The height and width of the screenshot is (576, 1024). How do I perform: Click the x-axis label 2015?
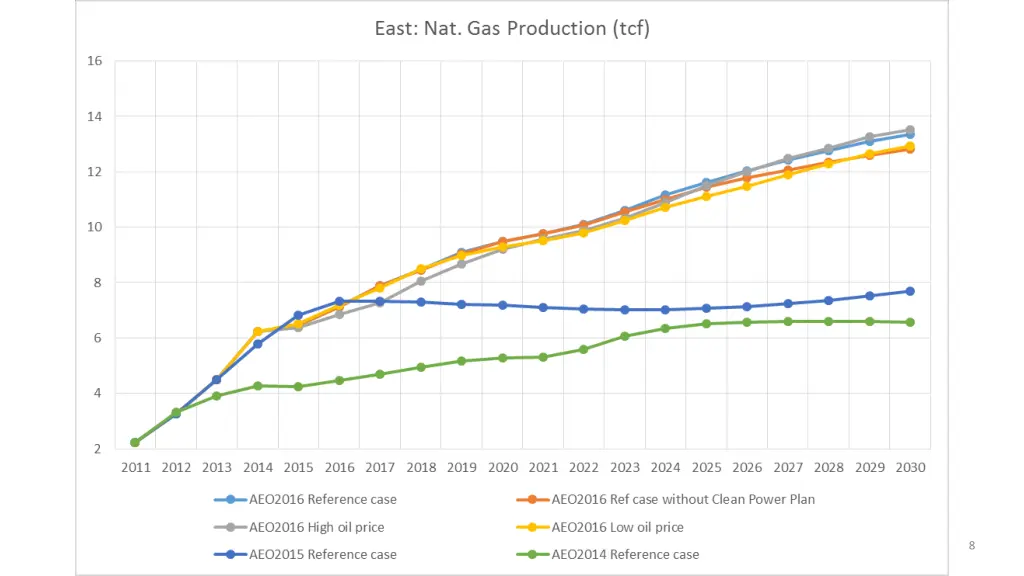[298, 468]
